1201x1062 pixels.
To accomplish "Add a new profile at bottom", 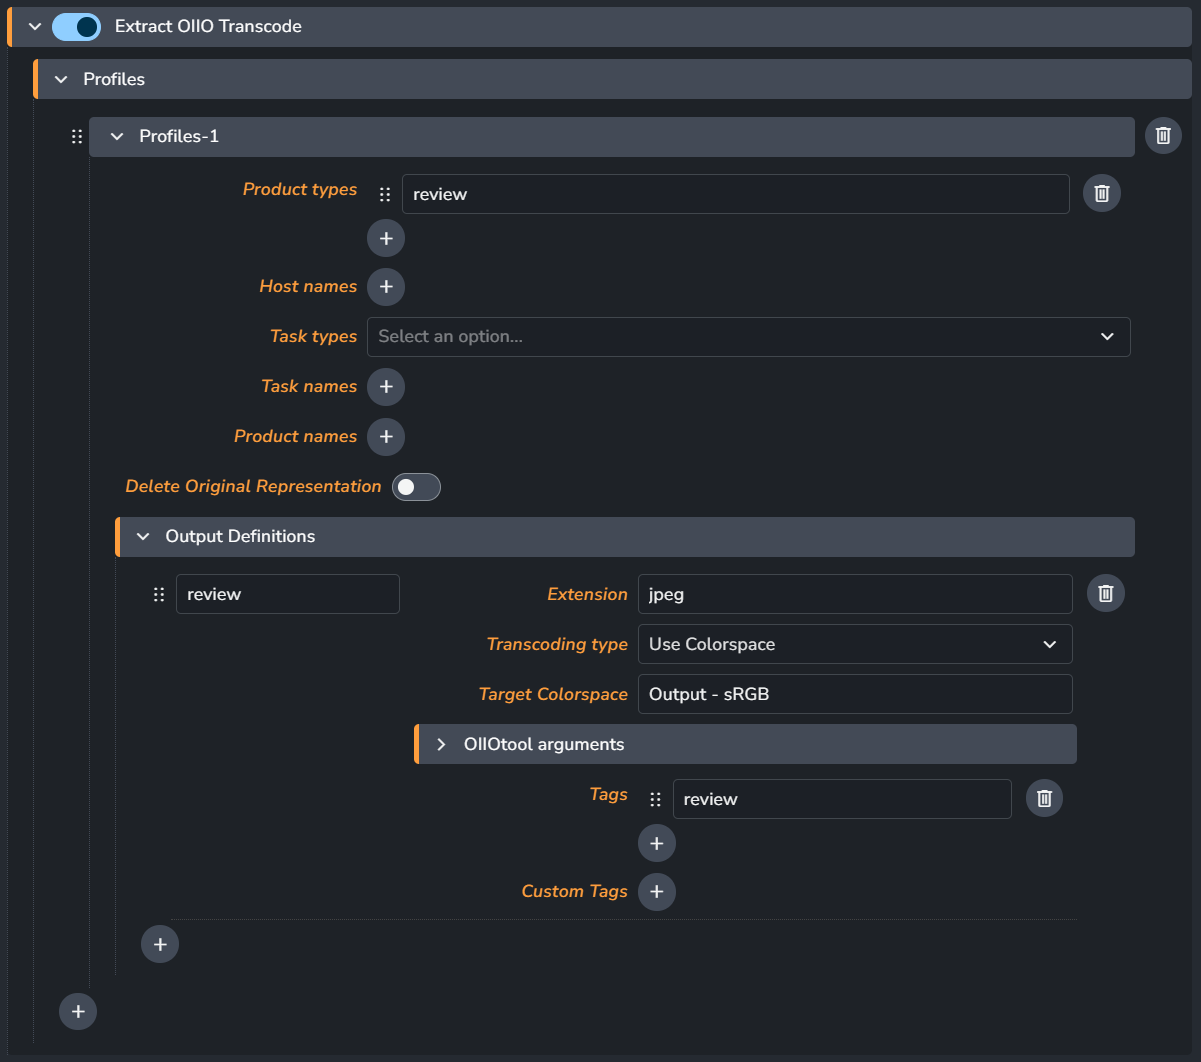I will [x=78, y=1012].
